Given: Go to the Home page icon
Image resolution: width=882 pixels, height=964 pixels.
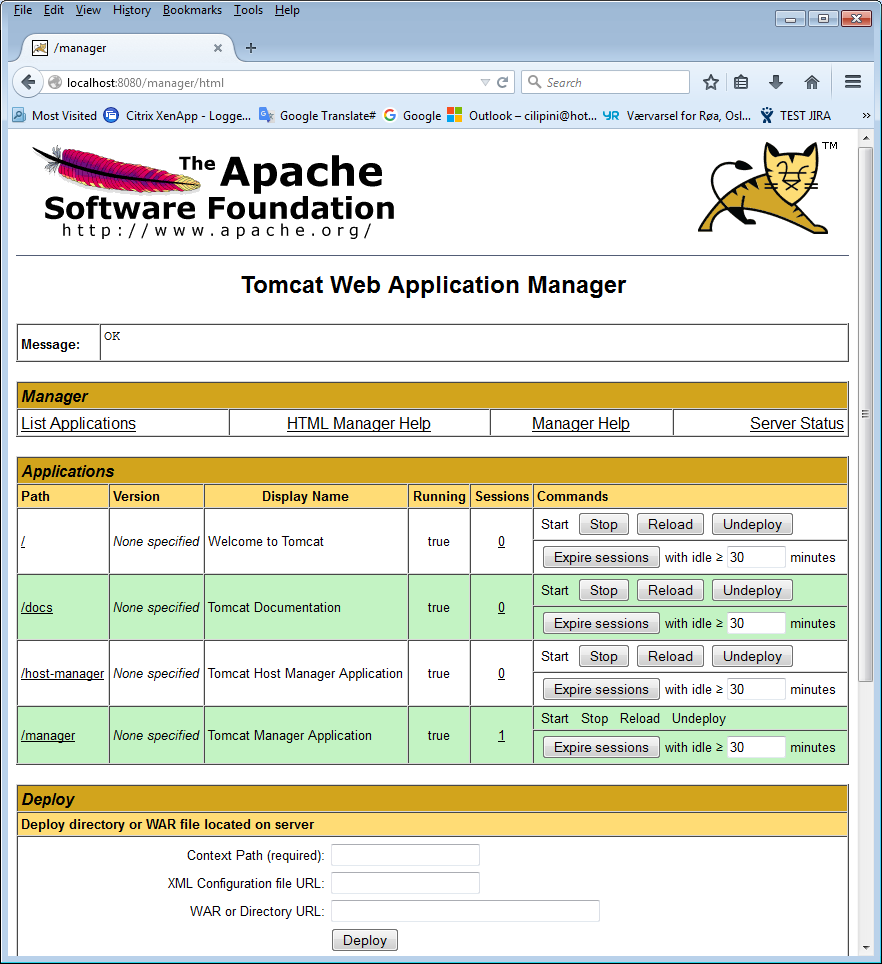Looking at the screenshot, I should click(x=811, y=82).
